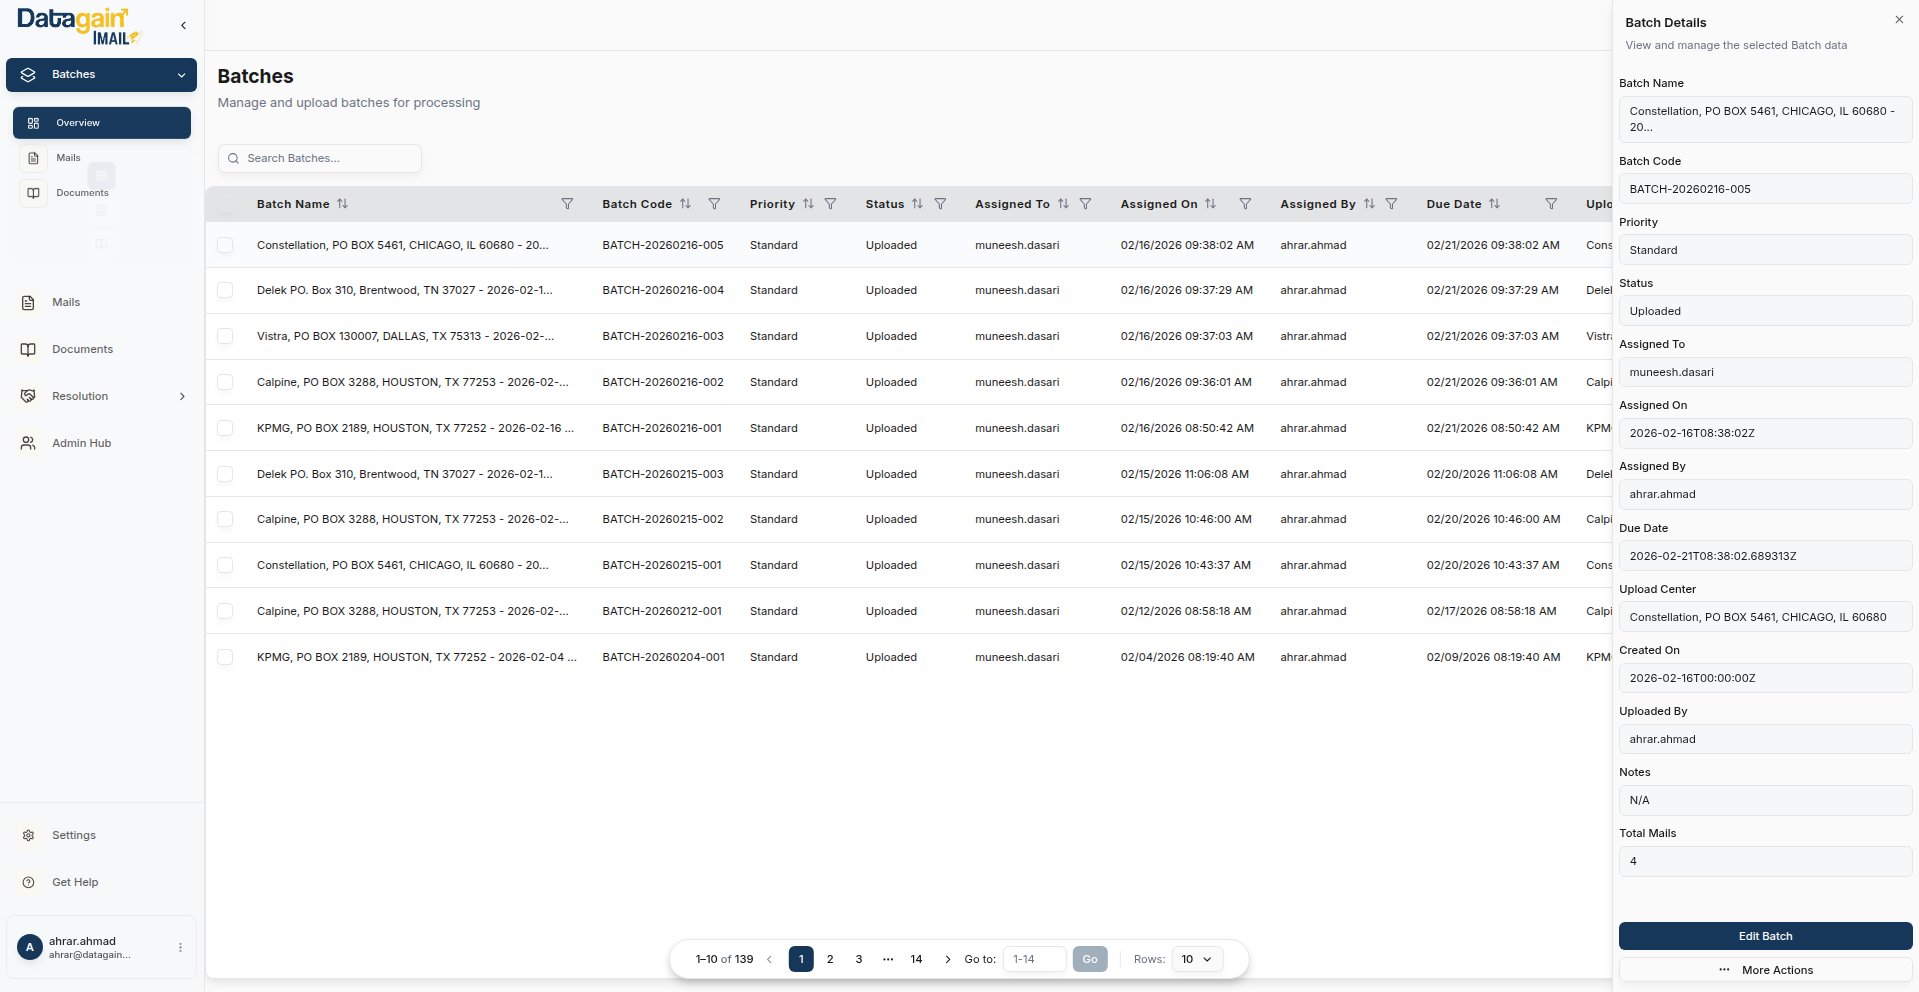This screenshot has width=1919, height=992.
Task: Toggle the select-all checkbox in table header
Action: [x=227, y=204]
